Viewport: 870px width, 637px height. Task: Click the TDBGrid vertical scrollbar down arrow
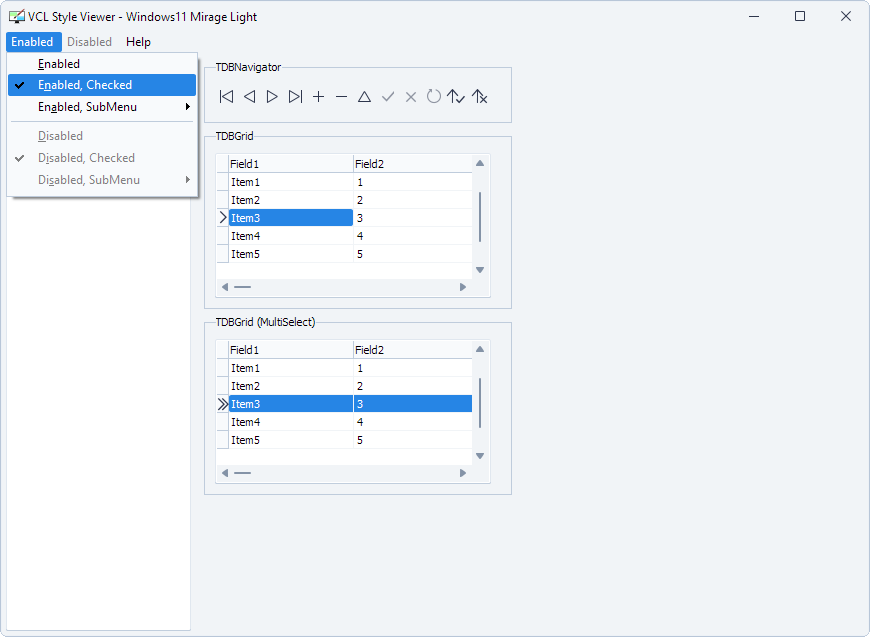(x=480, y=270)
